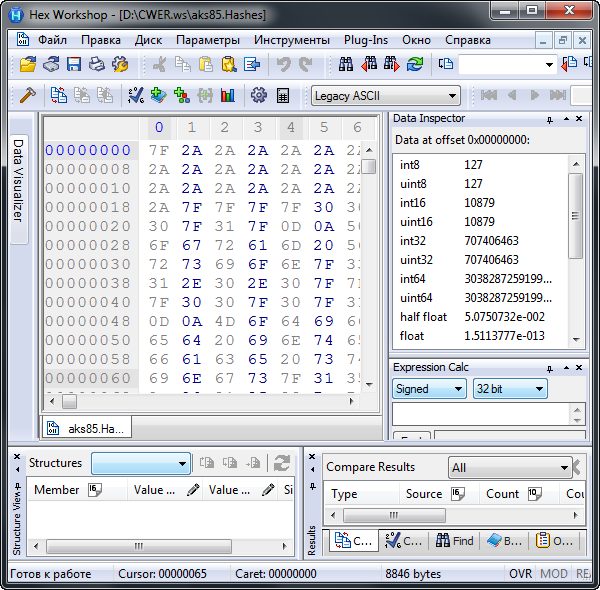Pin the Data Inspector panel
600x590 pixels.
coord(549,119)
